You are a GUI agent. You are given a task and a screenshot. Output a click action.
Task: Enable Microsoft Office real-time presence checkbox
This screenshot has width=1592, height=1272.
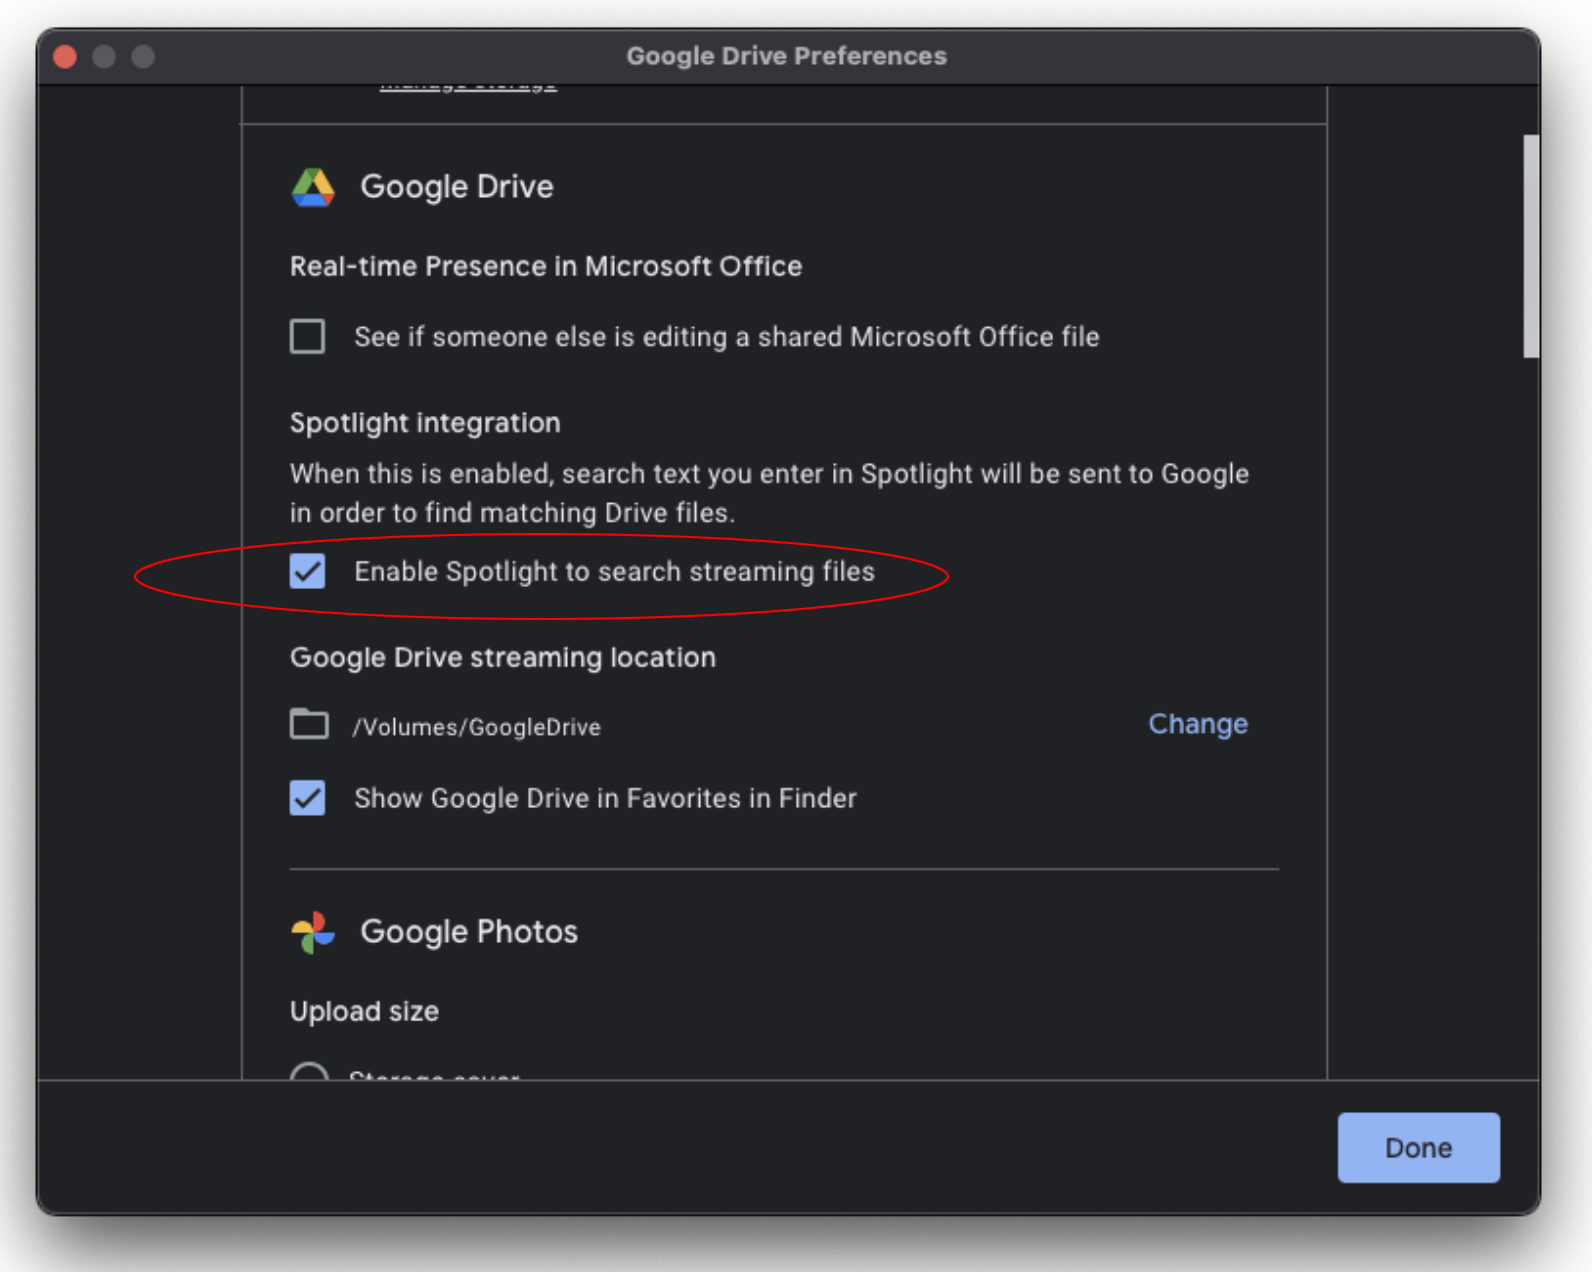point(308,337)
